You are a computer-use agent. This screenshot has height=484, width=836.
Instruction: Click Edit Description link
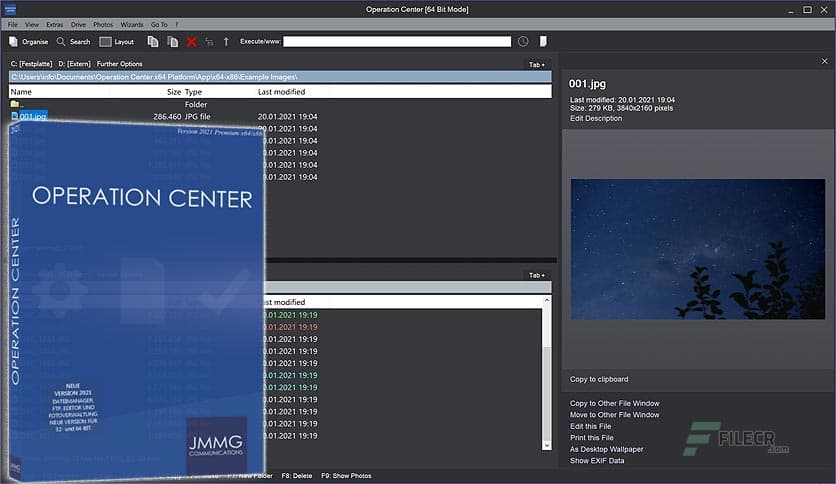596,118
